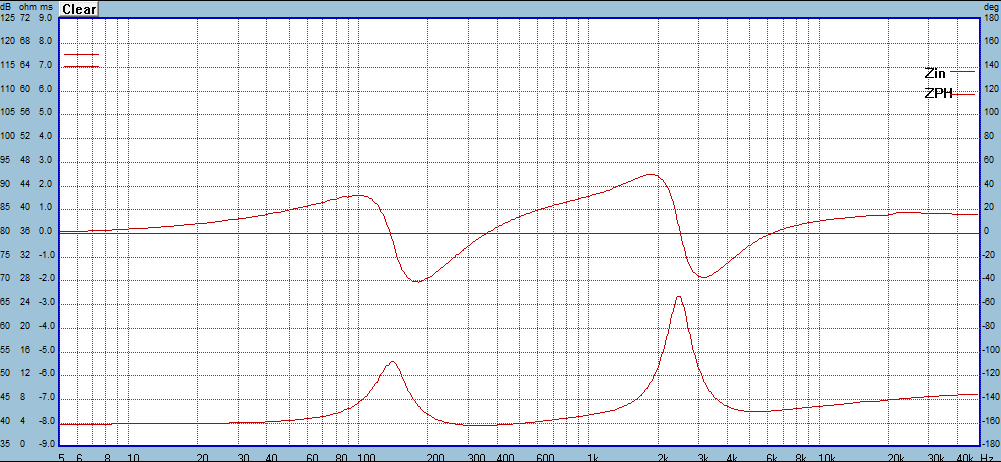Click the 1k frequency axis label
The image size is (1001, 462).
[x=594, y=457]
